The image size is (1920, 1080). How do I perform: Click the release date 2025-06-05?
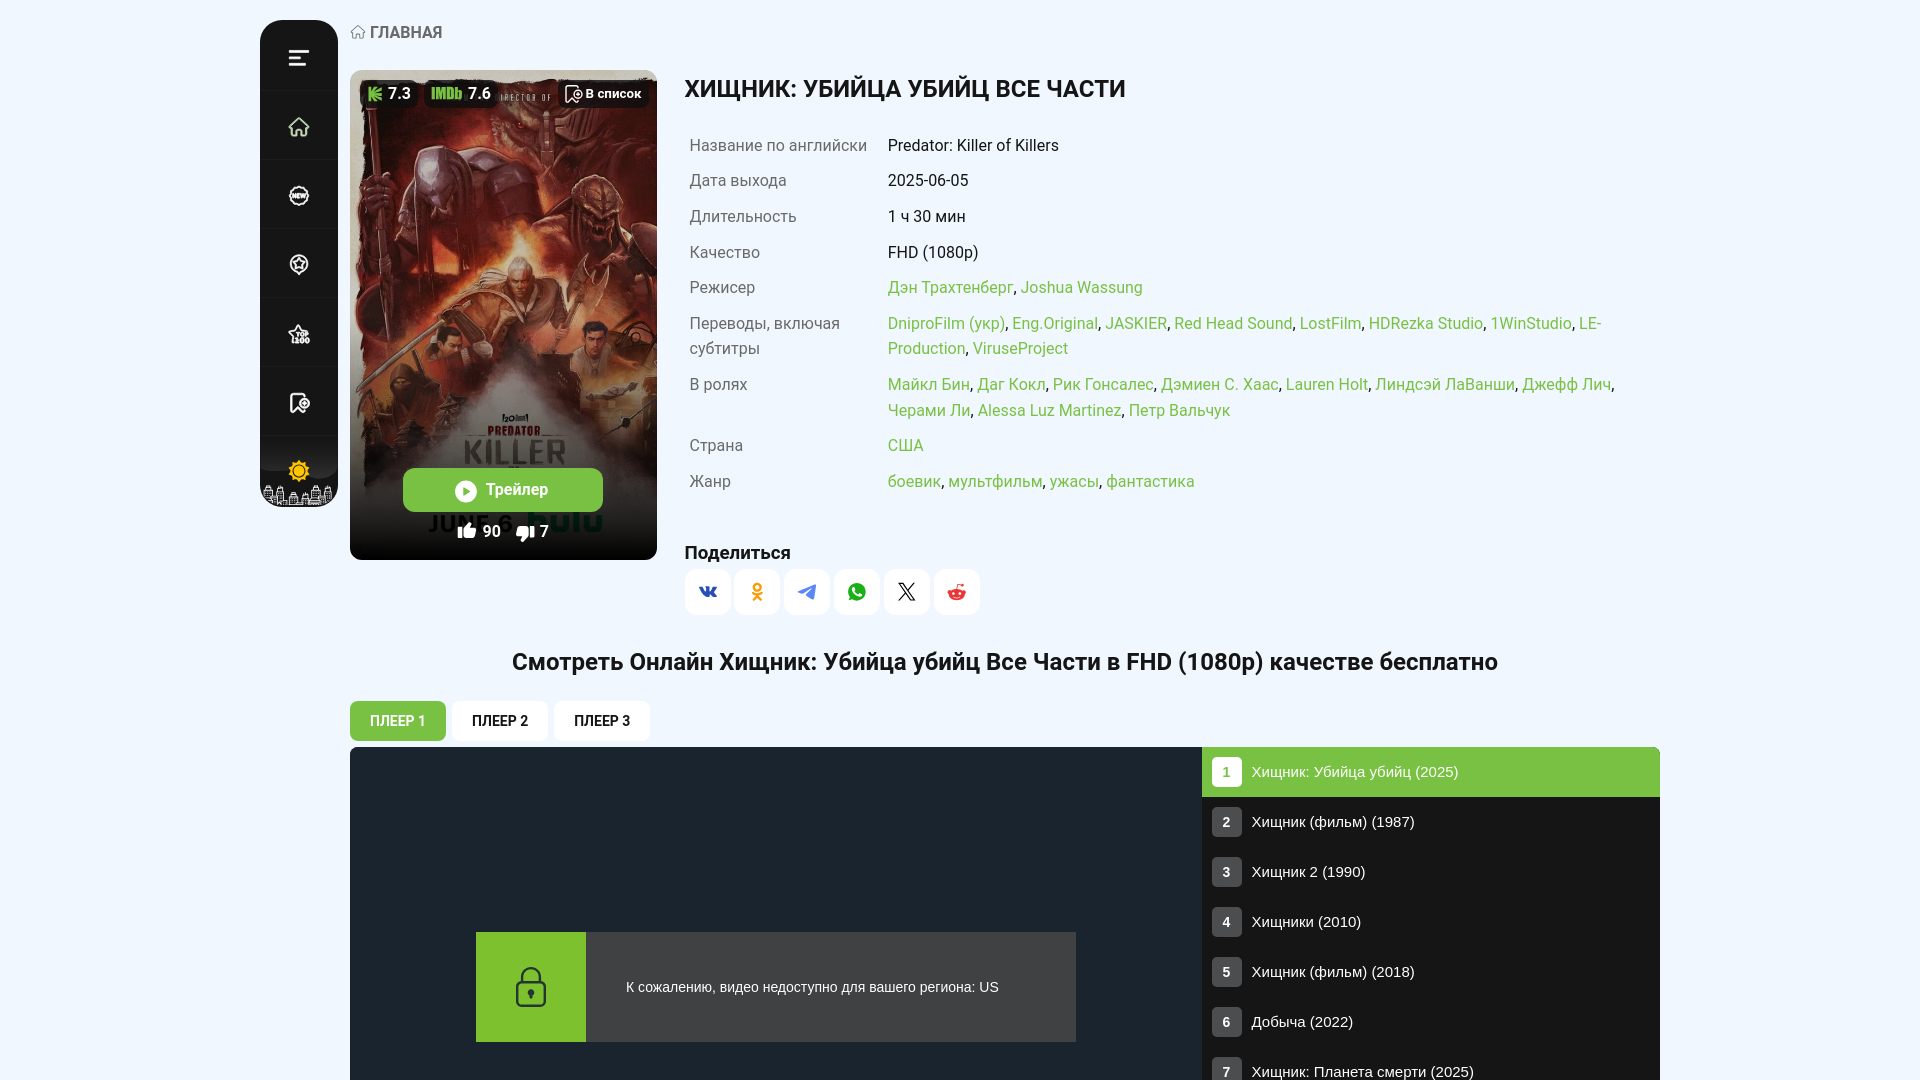pos(928,181)
